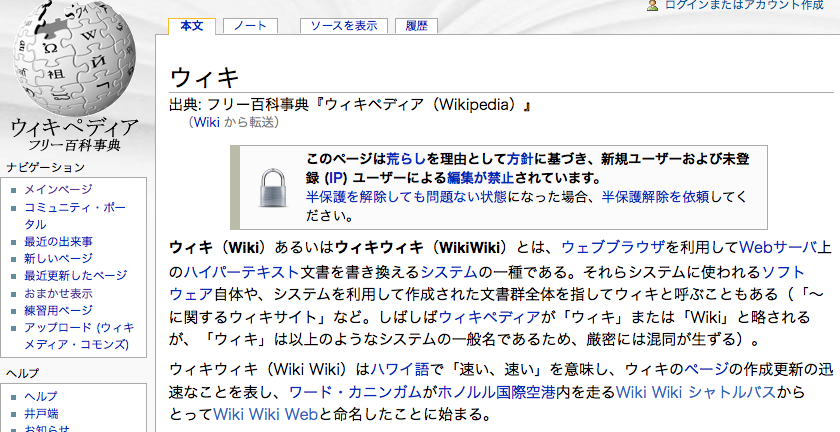
Task: Open 新しいページ sidebar link
Action: tap(58, 258)
